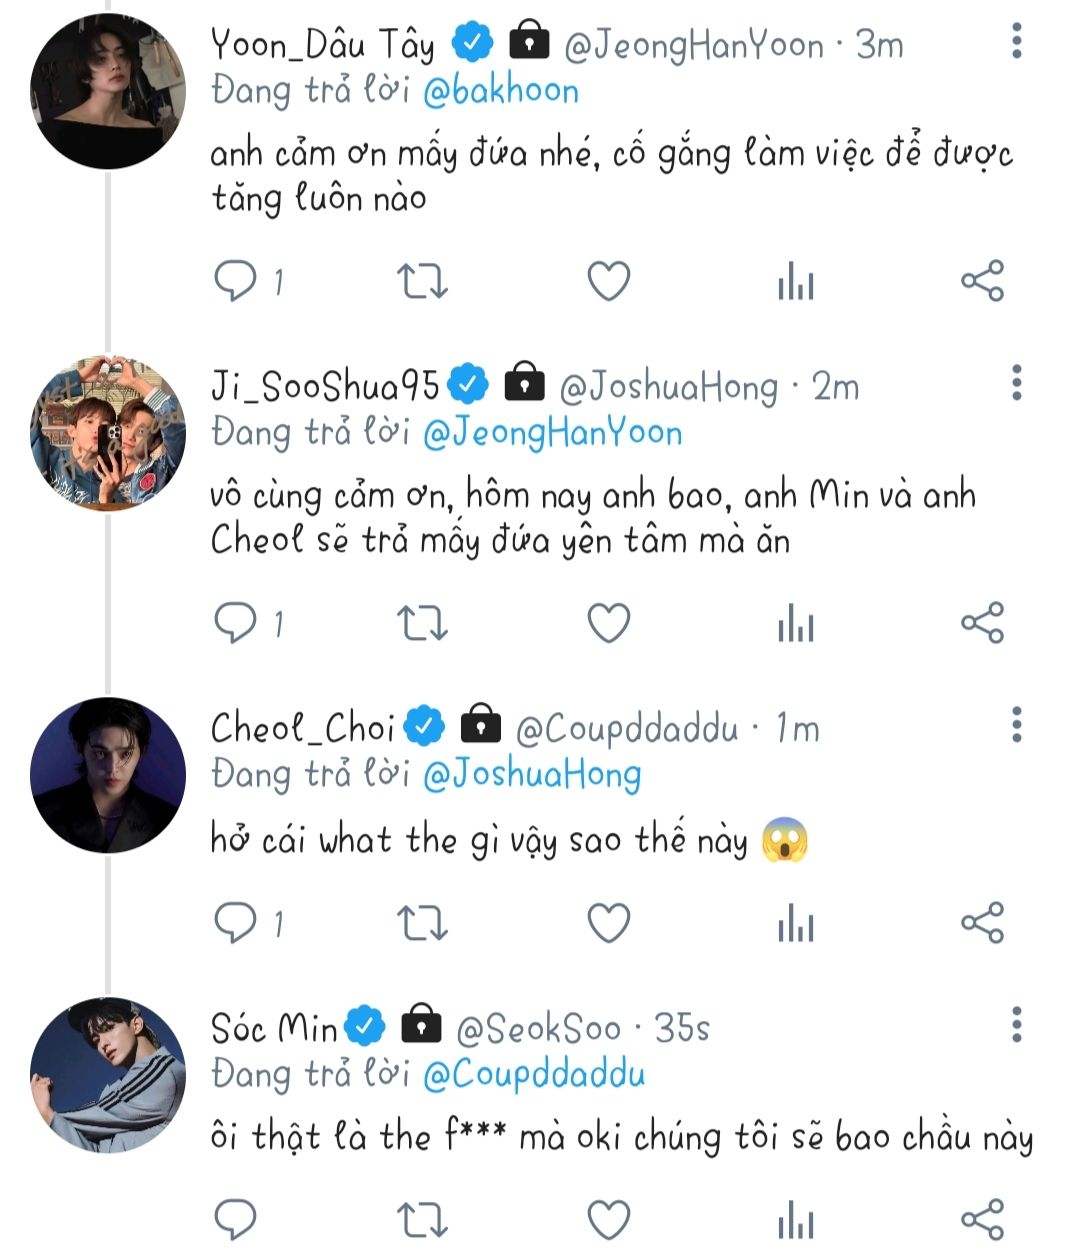Open Ji_SooShua95's avatar

pyautogui.click(x=108, y=433)
